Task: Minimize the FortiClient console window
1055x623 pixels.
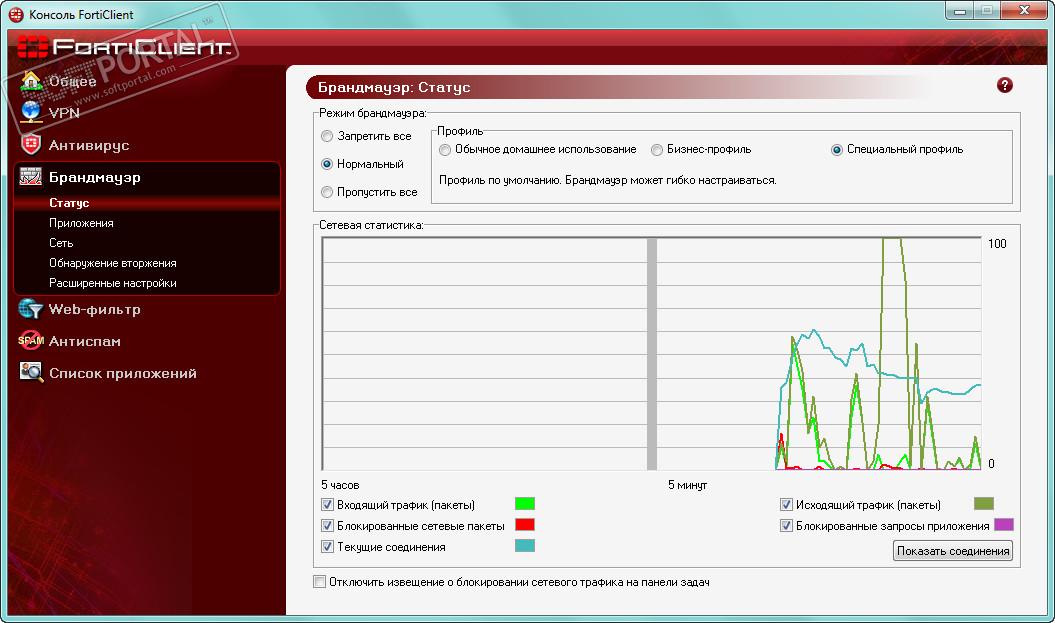Action: point(960,11)
